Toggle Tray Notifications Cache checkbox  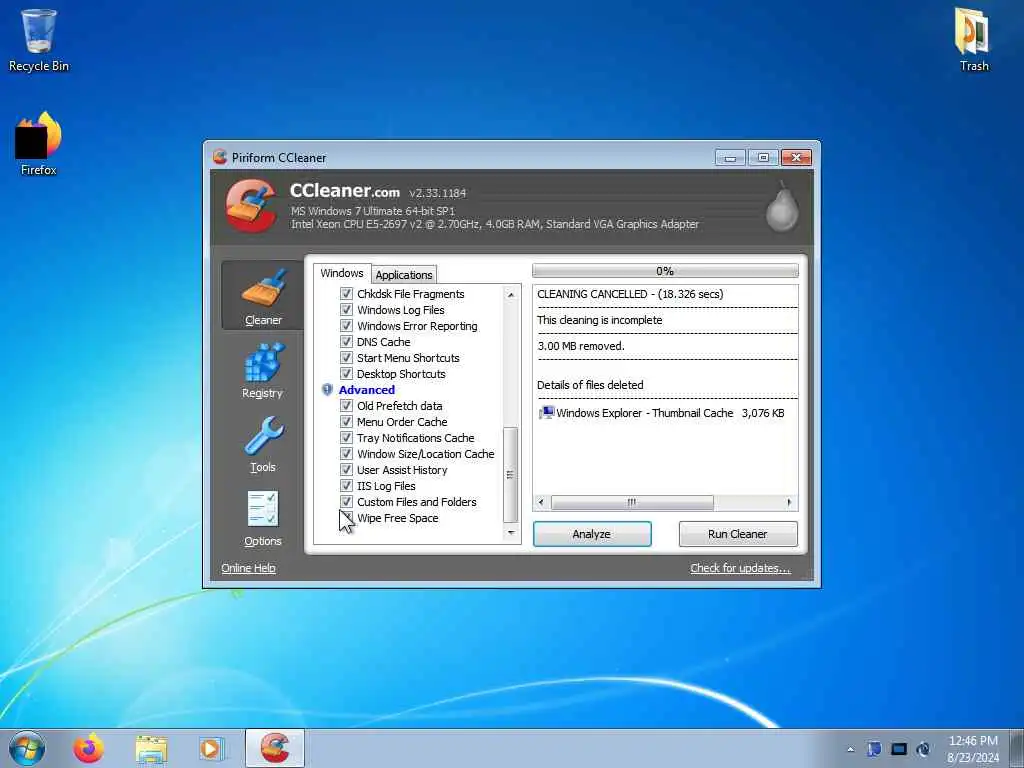coord(346,438)
